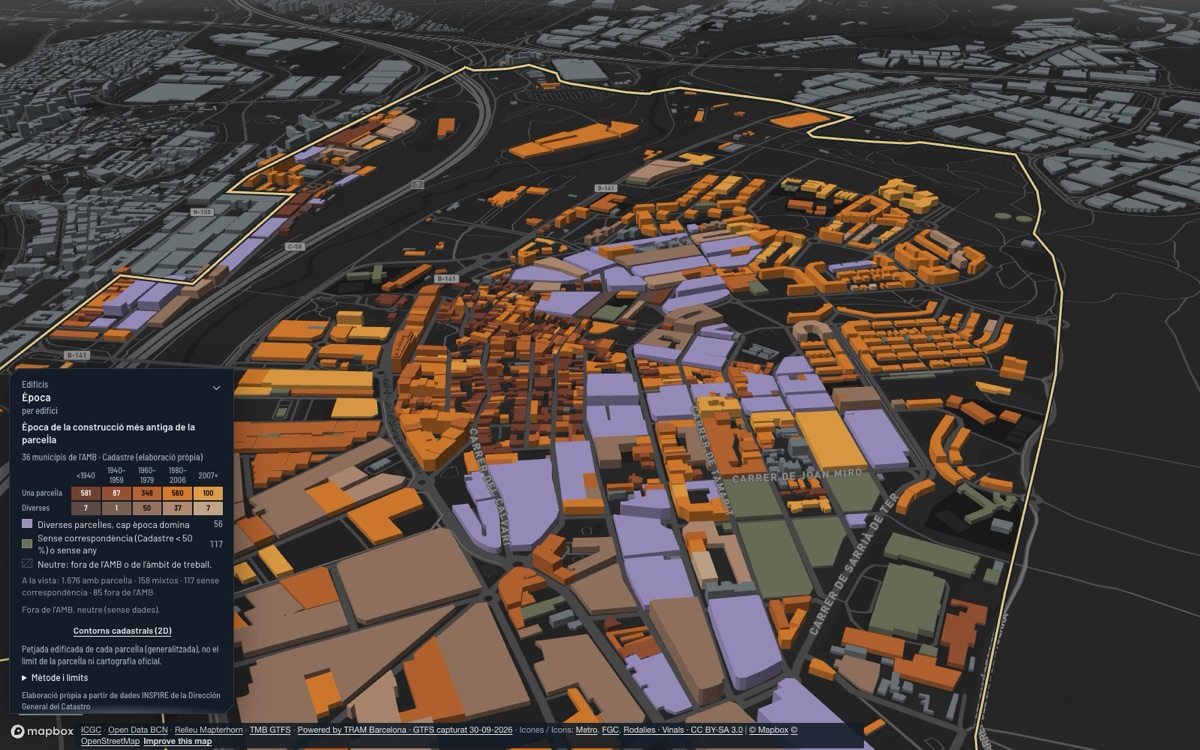Open the Metro icons attribution link
This screenshot has height=750, width=1200.
(x=586, y=730)
